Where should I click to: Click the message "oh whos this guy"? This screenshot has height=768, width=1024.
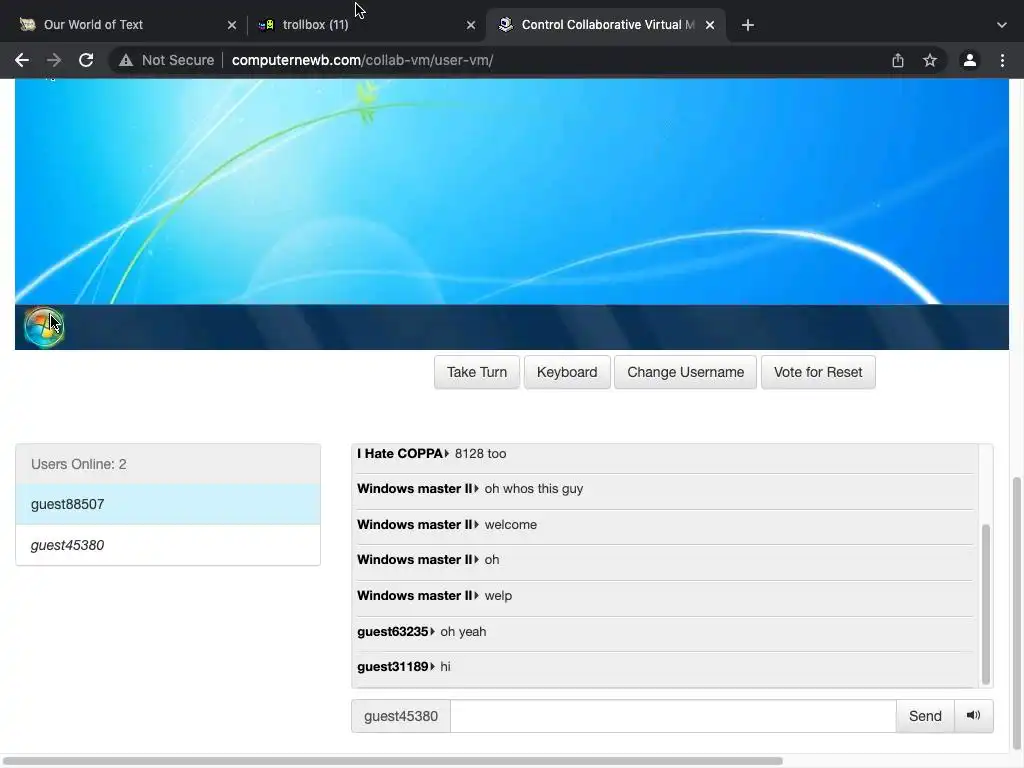point(534,488)
